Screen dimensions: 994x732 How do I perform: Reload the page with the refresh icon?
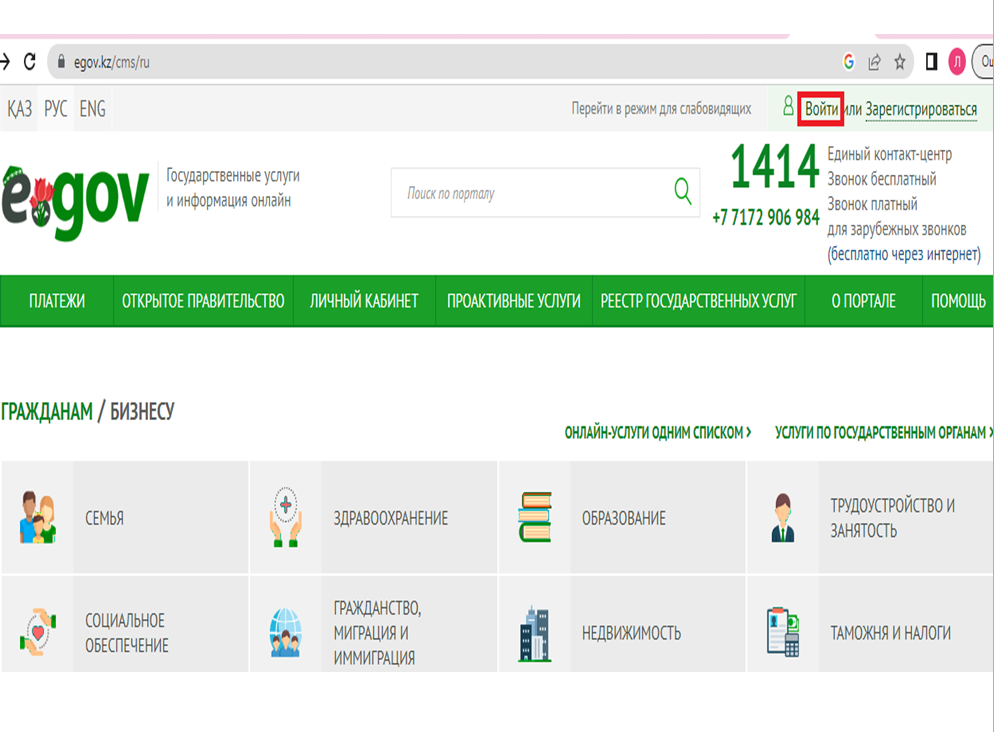[29, 61]
